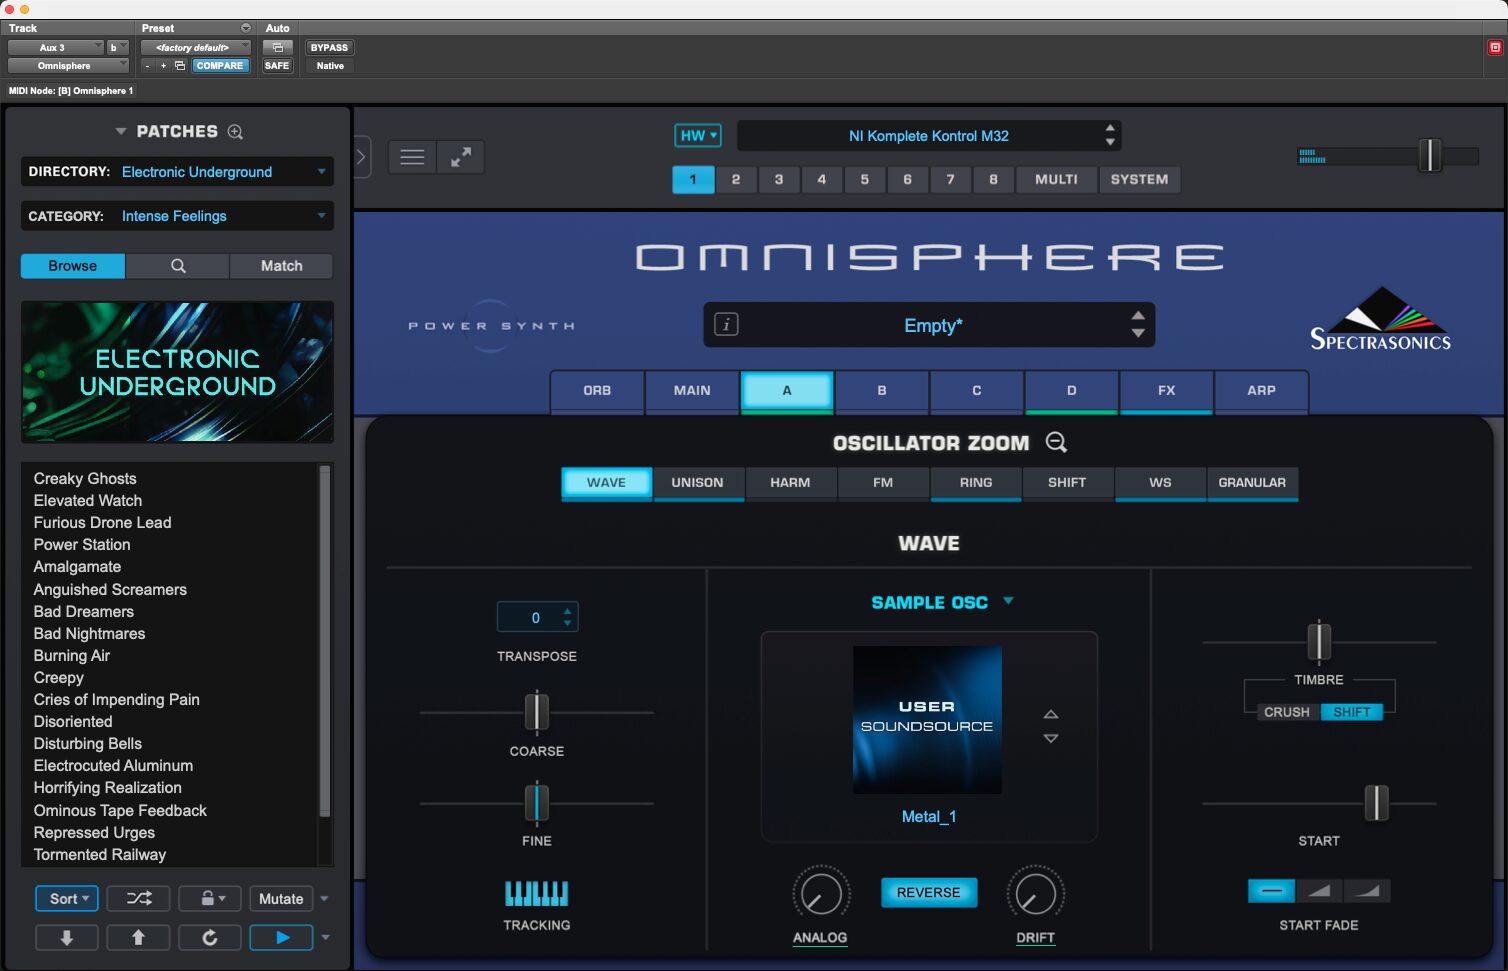Viewport: 1508px width, 971px height.
Task: Open the patch info icon
Action: pos(726,325)
